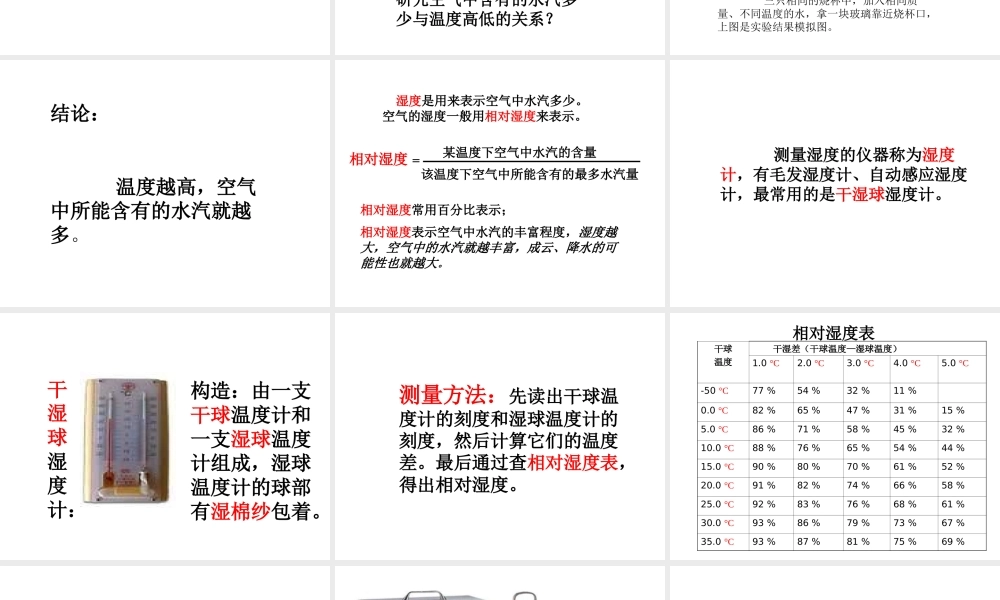This screenshot has width=1000, height=600.
Task: Click the 10.0 ℃ row label
Action: (717, 448)
